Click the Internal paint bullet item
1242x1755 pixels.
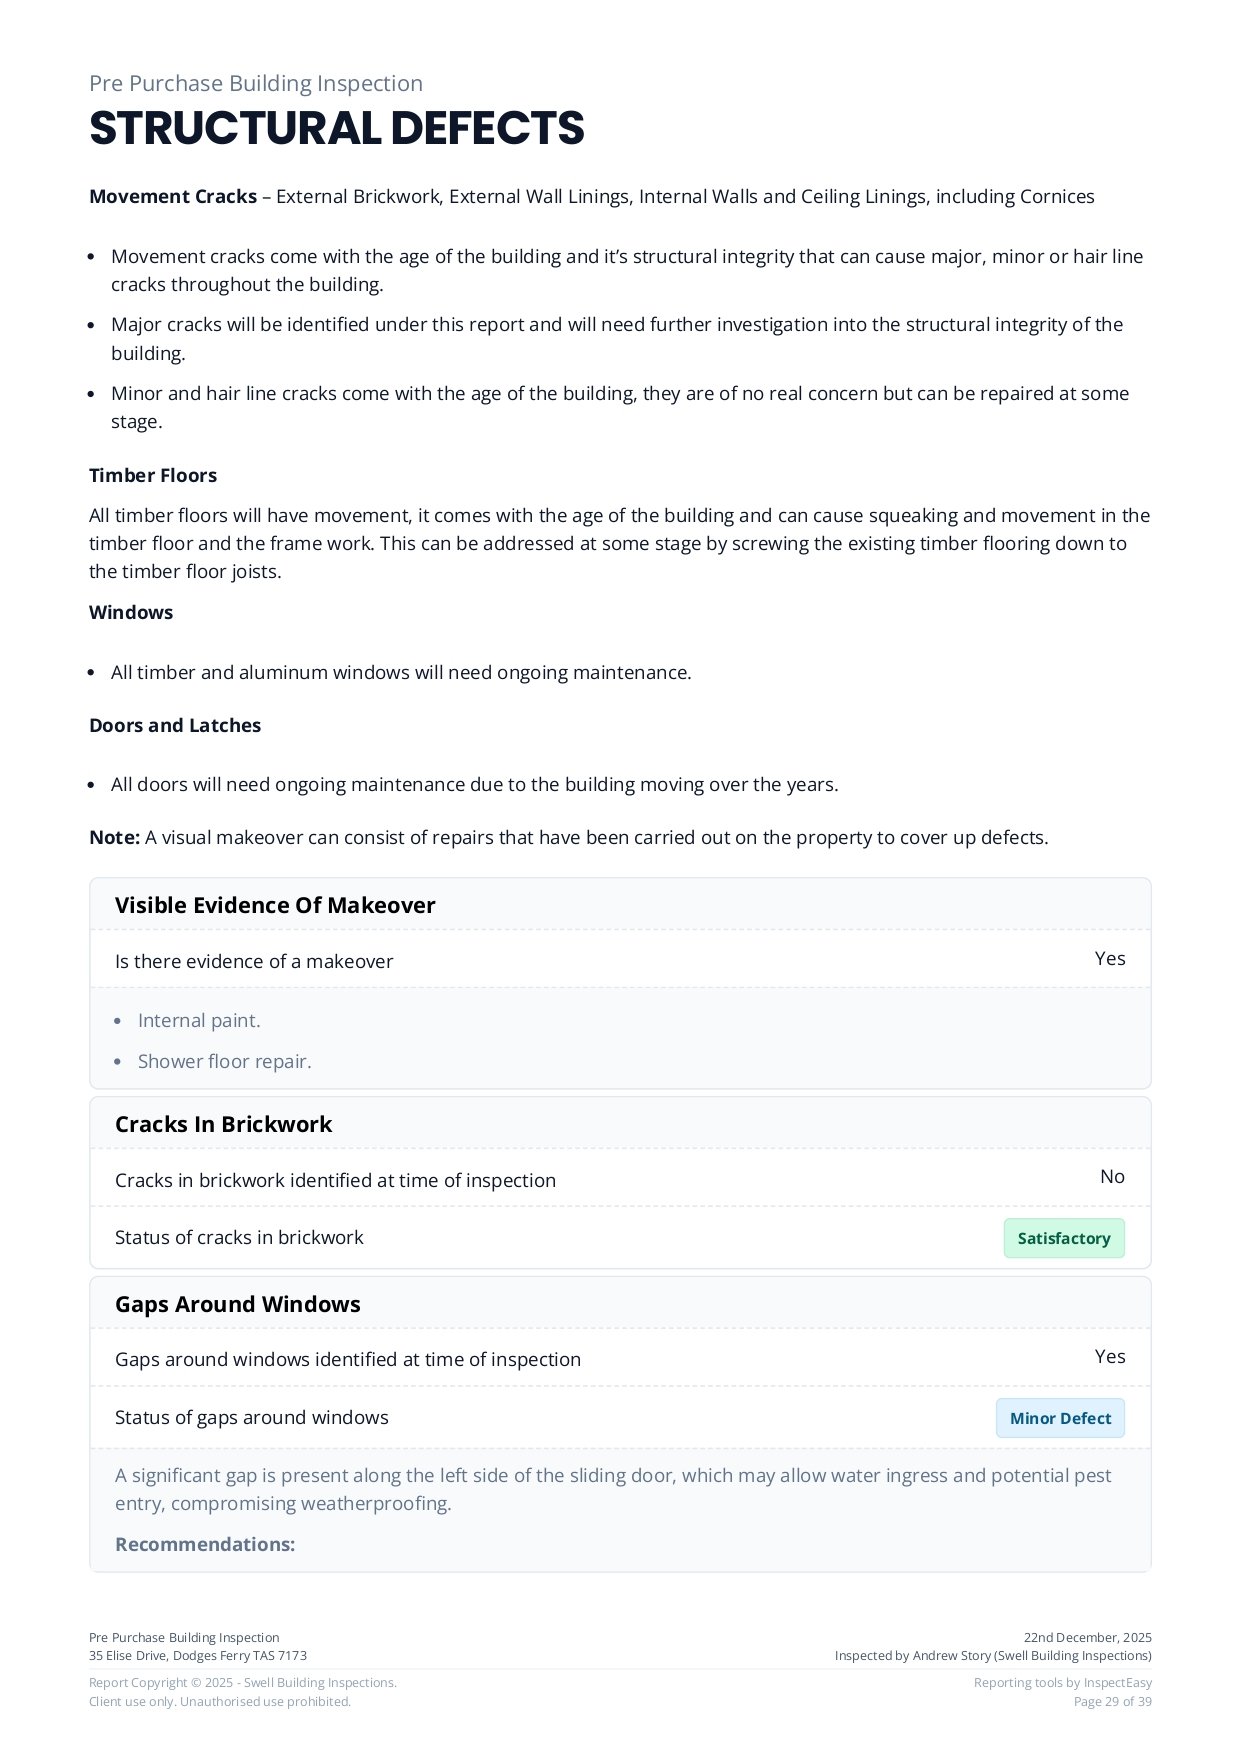click(199, 1021)
